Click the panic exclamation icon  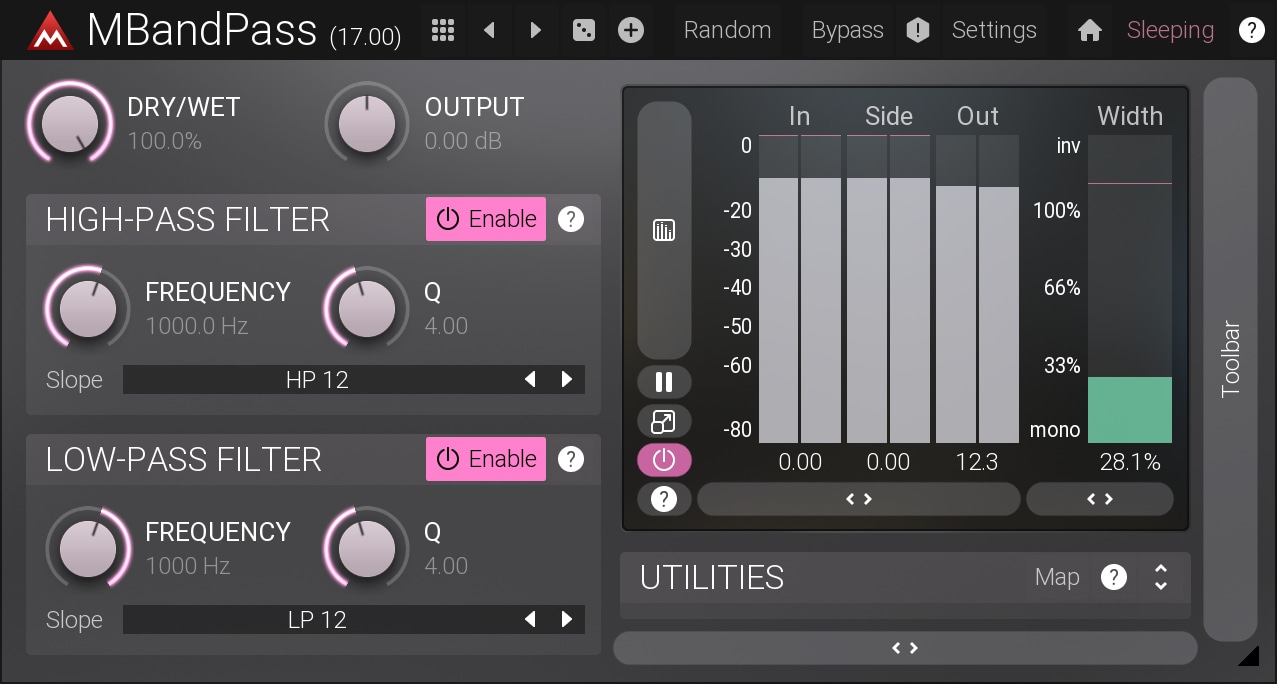click(918, 31)
